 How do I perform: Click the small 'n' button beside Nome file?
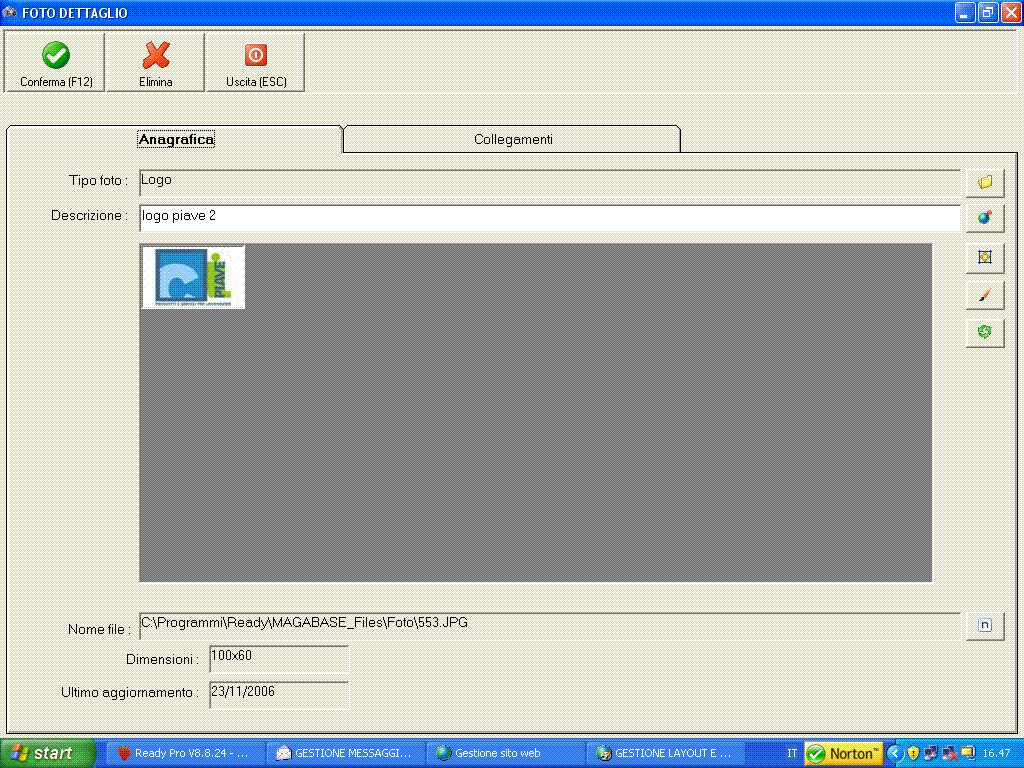(985, 626)
